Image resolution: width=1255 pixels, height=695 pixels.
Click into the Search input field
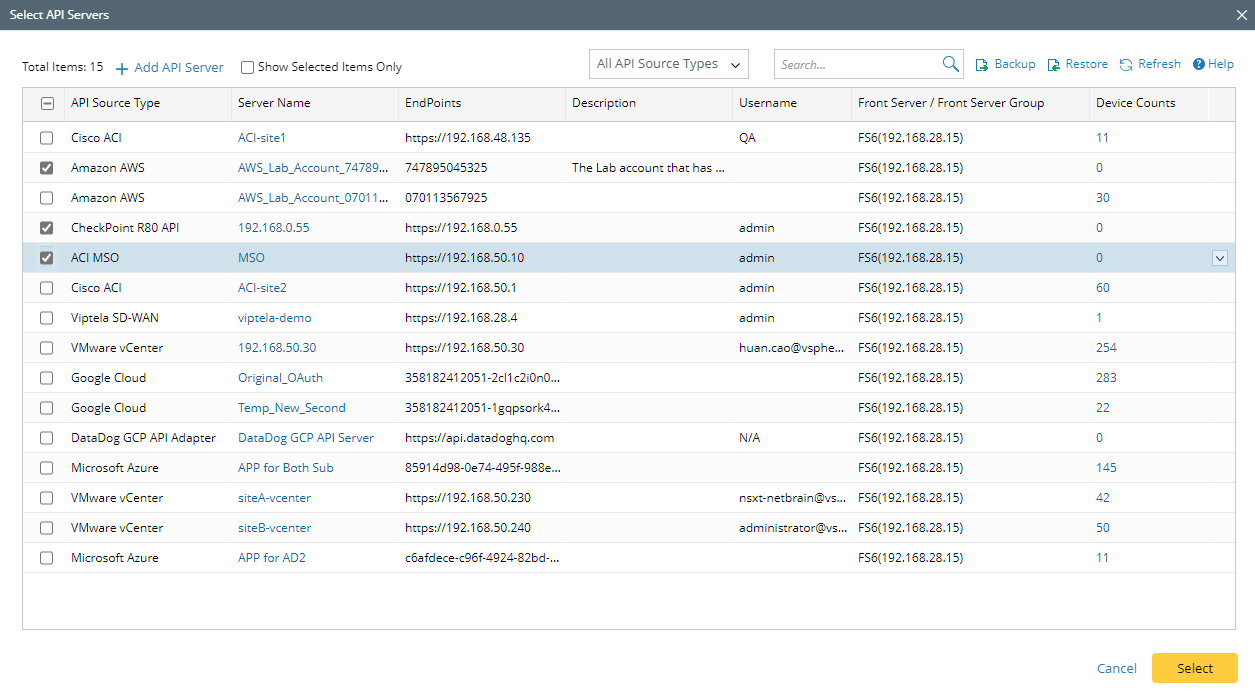click(x=857, y=64)
